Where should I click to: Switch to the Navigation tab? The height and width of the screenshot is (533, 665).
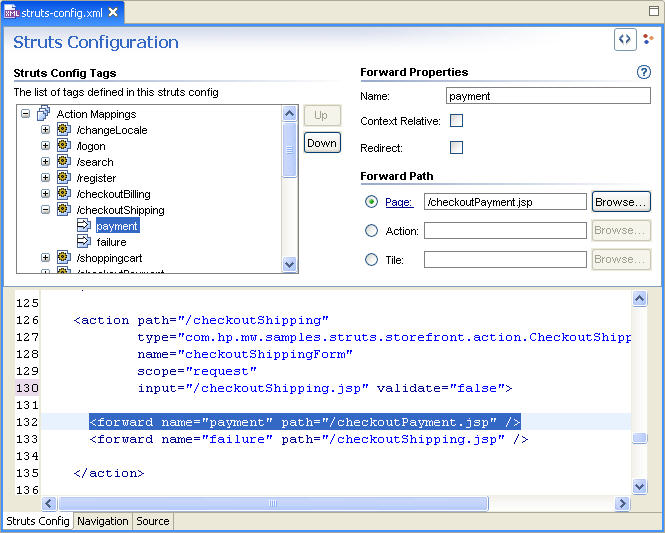(x=103, y=521)
